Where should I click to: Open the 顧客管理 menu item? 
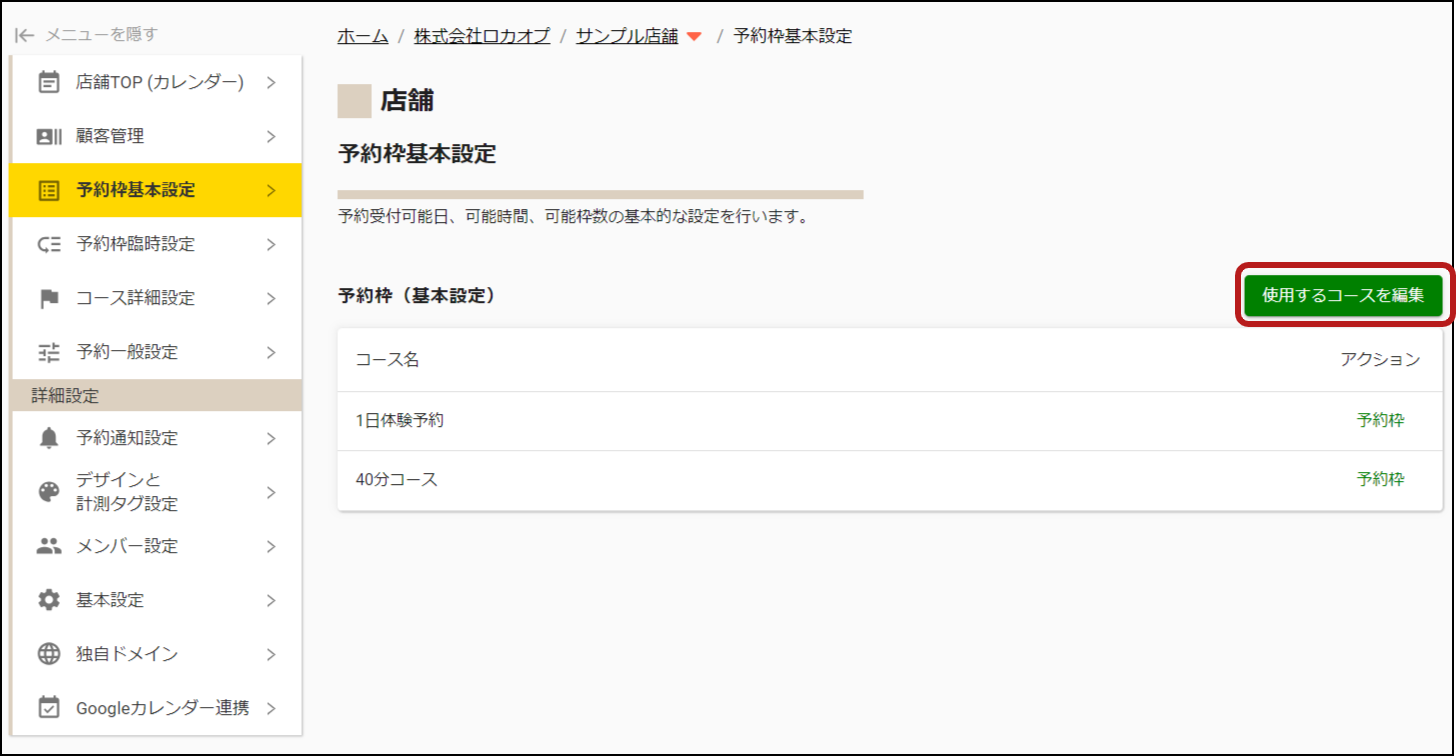pyautogui.click(x=156, y=136)
